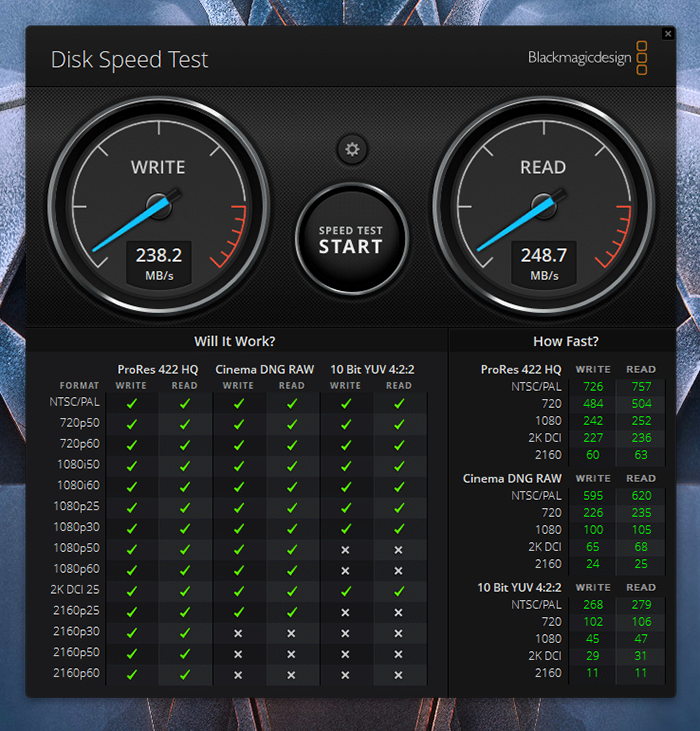The width and height of the screenshot is (700, 731).
Task: Click the Speed Test Start button
Action: pos(351,239)
